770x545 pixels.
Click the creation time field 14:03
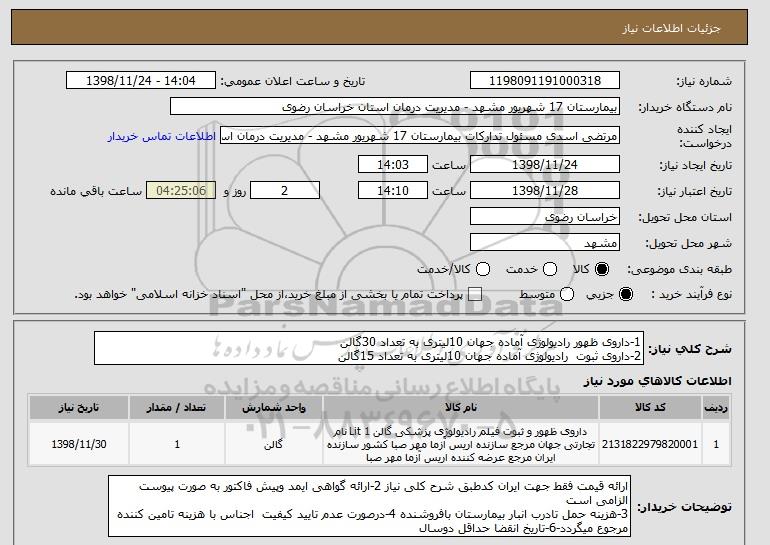click(x=393, y=164)
